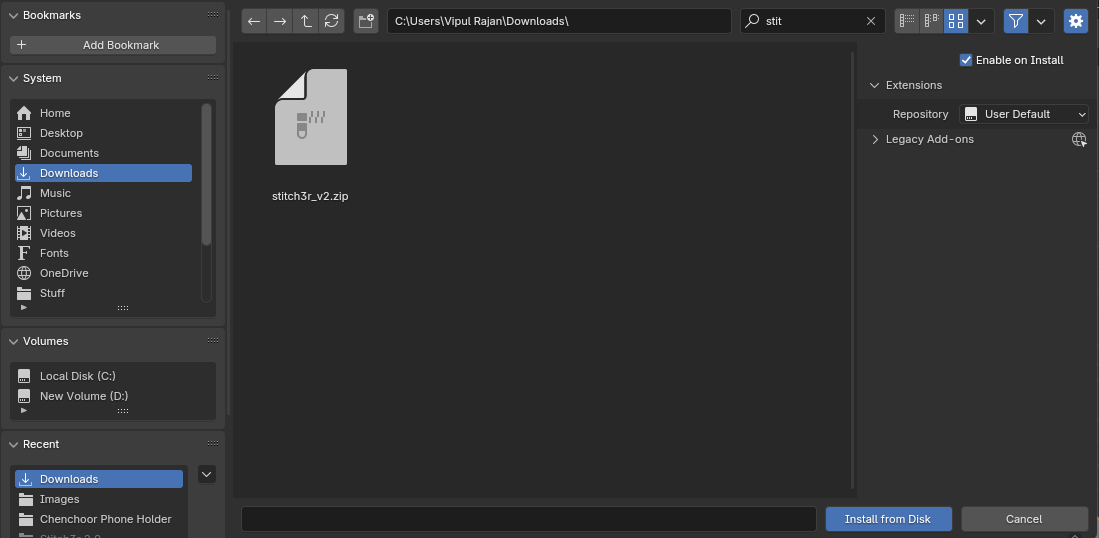Collapse the System panel
This screenshot has height=538, width=1099.
click(13, 78)
